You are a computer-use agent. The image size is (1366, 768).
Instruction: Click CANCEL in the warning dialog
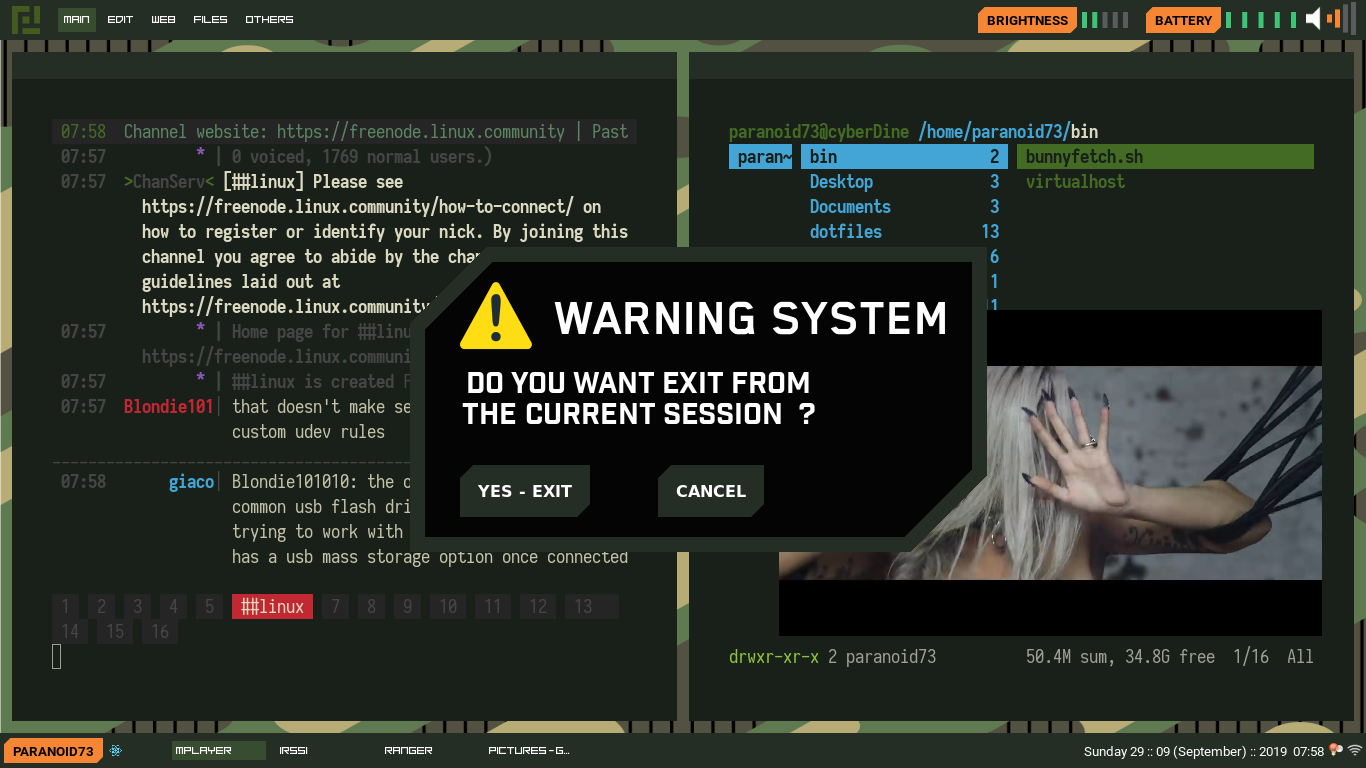click(711, 491)
